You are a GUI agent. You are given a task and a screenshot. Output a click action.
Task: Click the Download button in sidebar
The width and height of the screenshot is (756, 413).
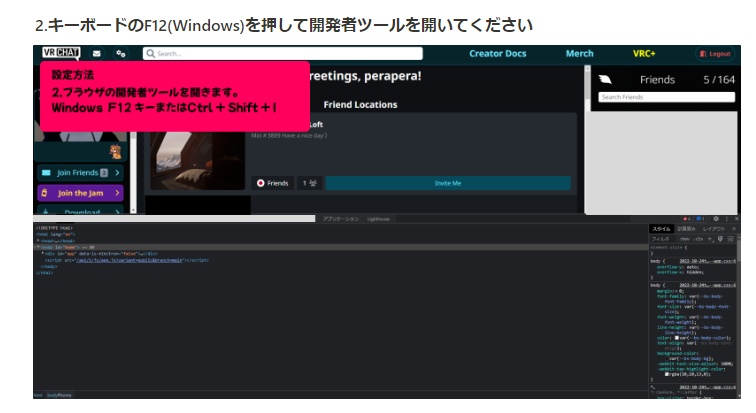tap(80, 211)
